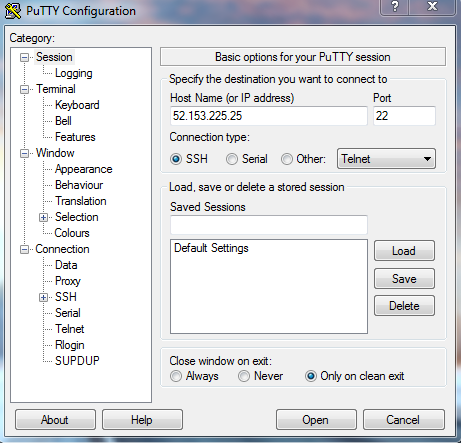Image resolution: width=461 pixels, height=443 pixels.
Task: Choose Never for close window on exit
Action: click(x=244, y=376)
